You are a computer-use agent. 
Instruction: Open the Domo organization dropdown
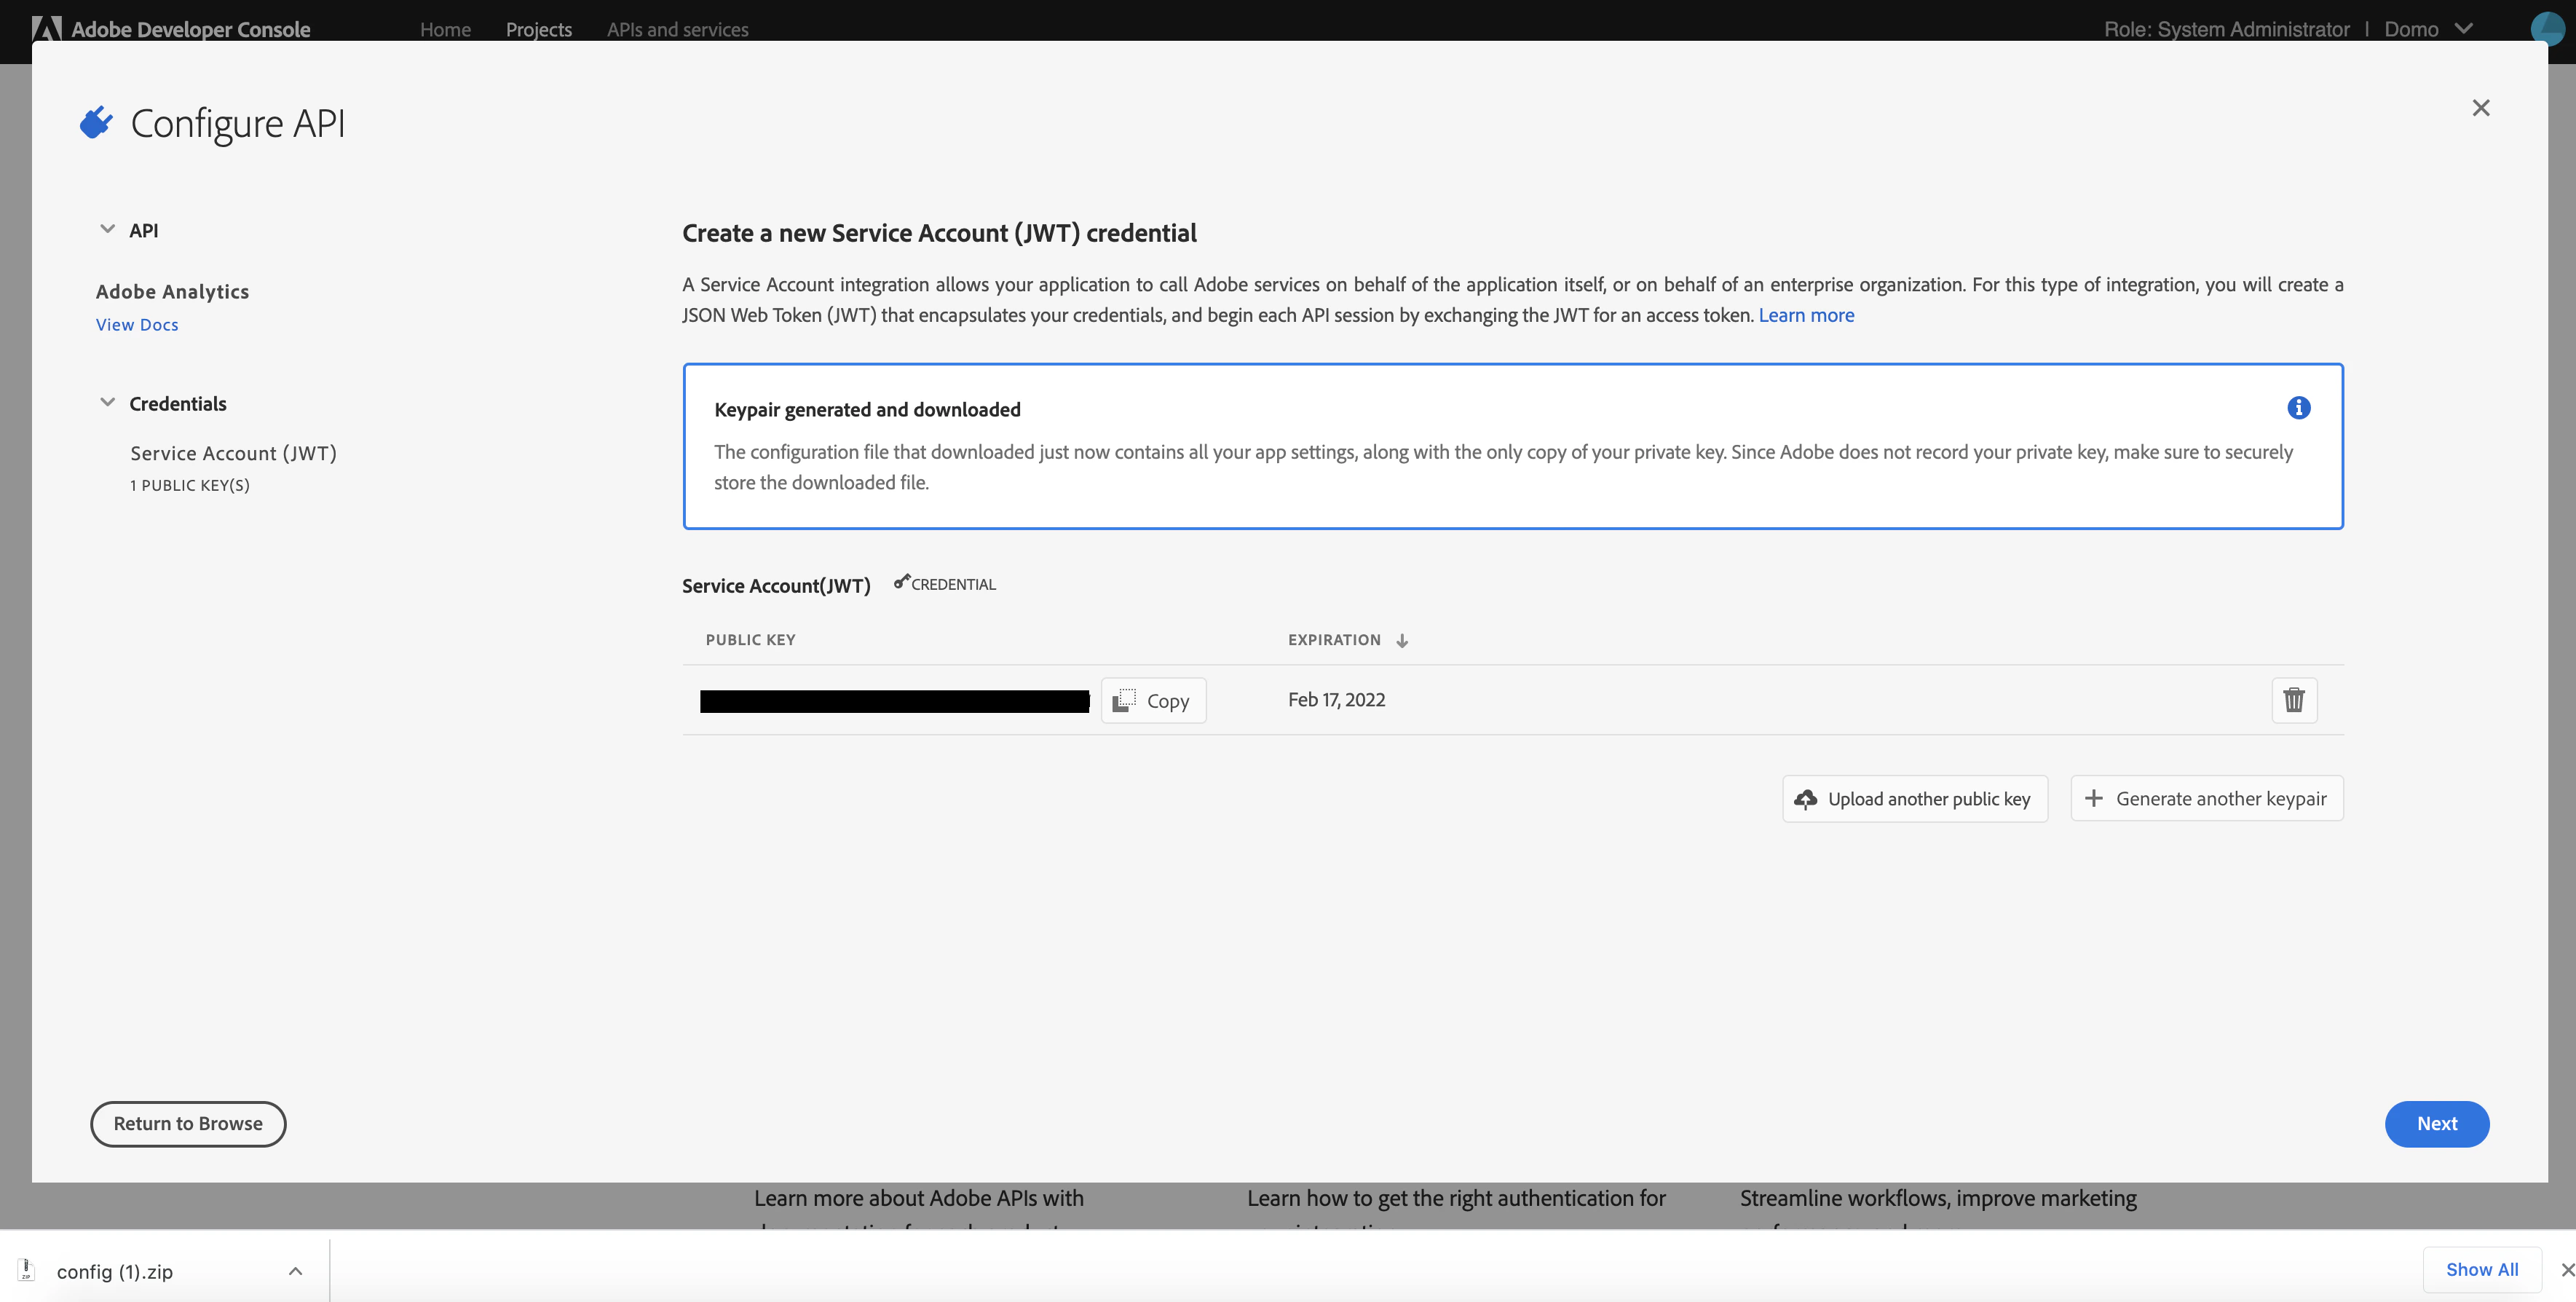[x=2429, y=29]
